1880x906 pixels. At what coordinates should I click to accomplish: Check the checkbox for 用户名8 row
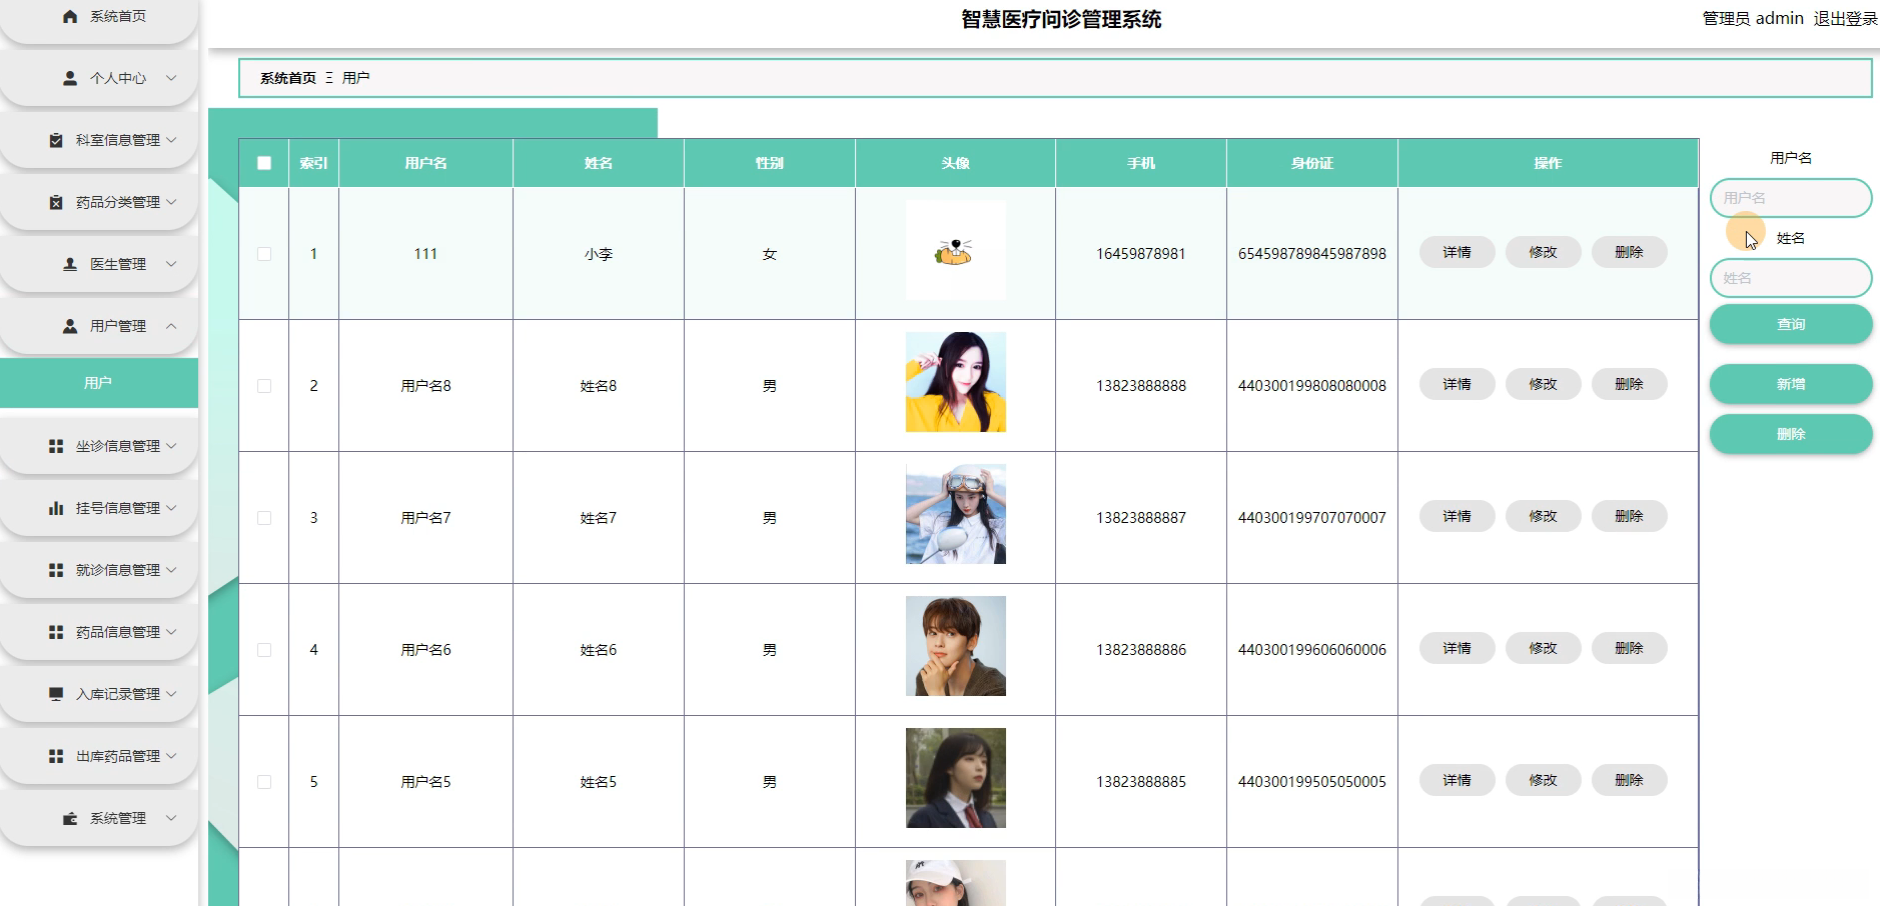tap(264, 386)
